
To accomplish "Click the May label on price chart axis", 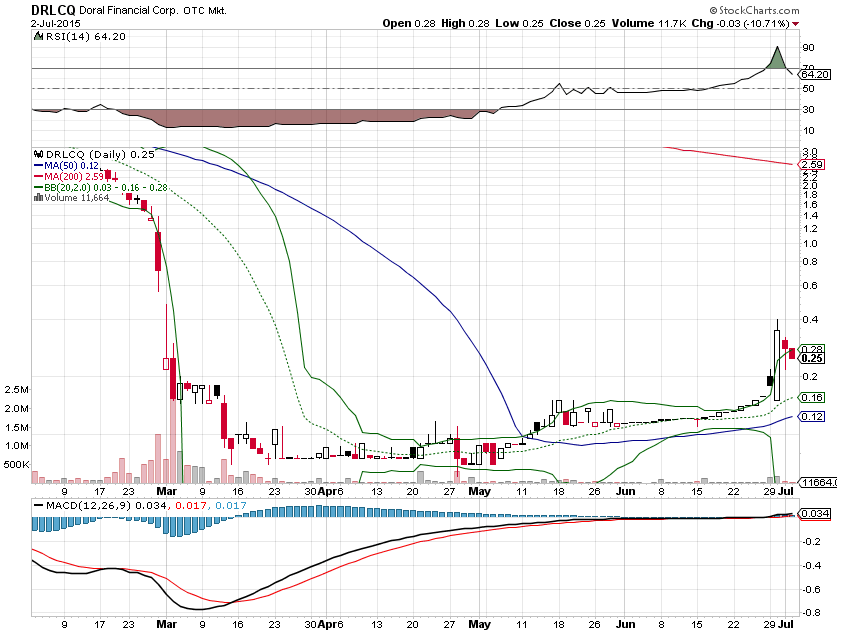I will 479,491.
